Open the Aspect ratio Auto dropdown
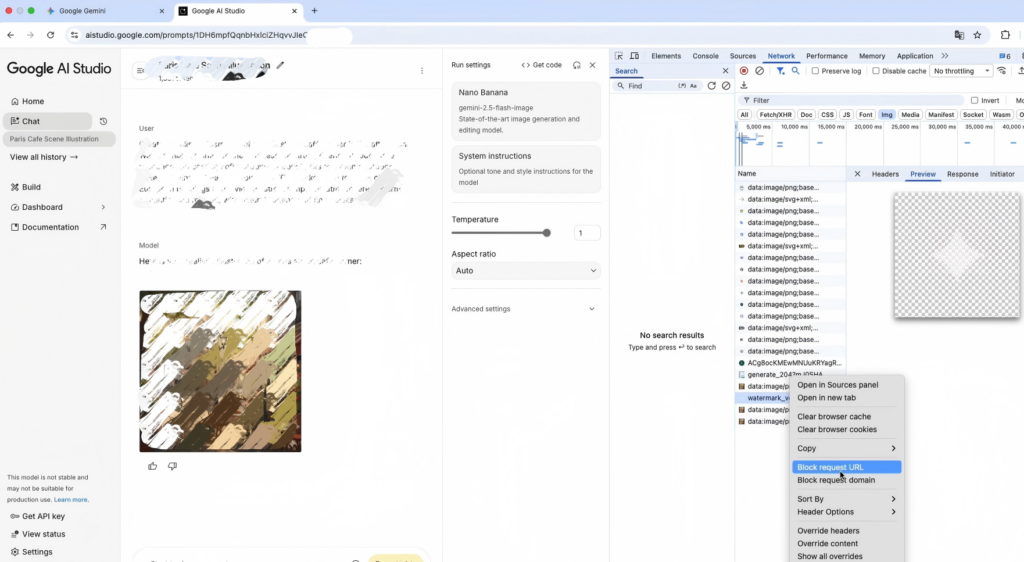Viewport: 1024px width, 562px height. (526, 270)
